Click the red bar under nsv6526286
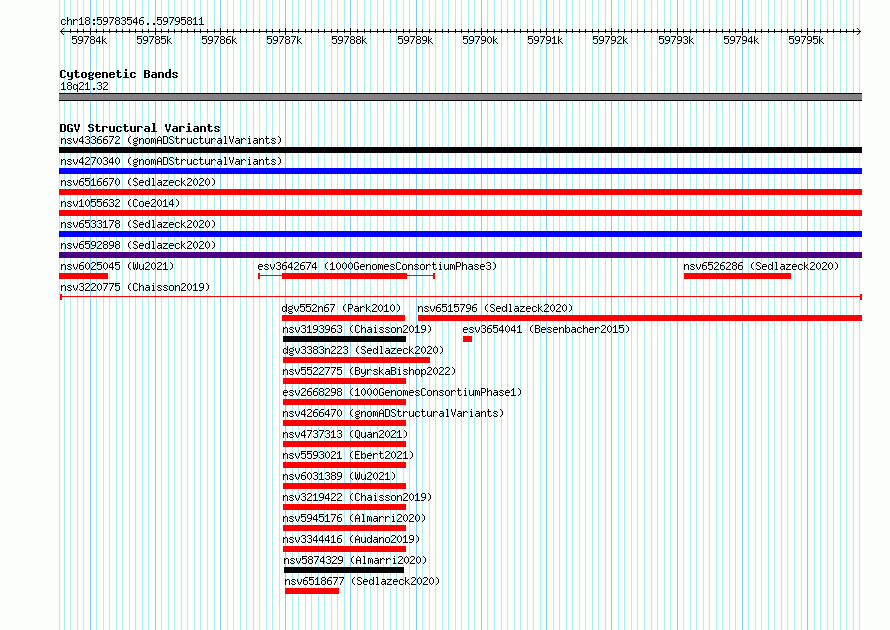 pos(737,276)
